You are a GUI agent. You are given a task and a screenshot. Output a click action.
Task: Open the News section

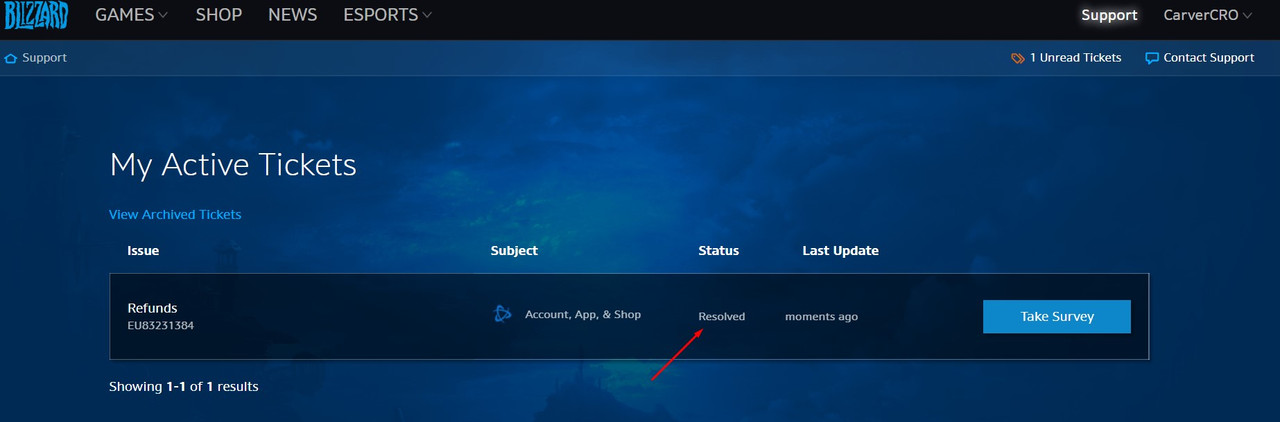[293, 15]
